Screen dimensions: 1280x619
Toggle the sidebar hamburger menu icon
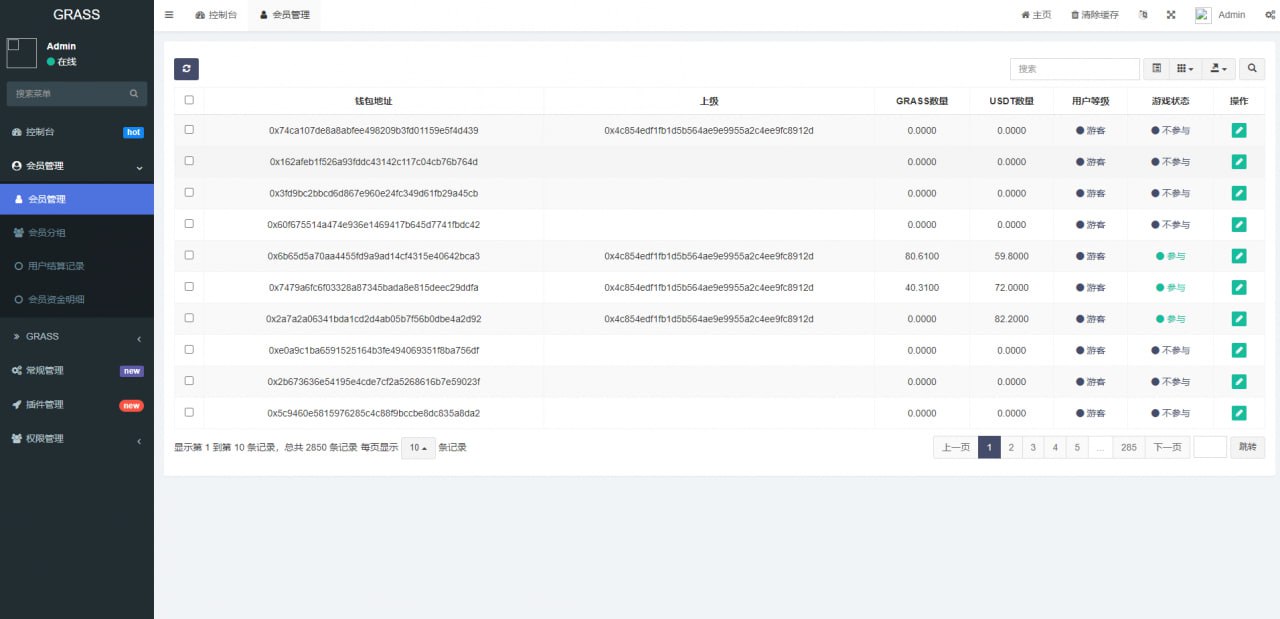pos(169,15)
